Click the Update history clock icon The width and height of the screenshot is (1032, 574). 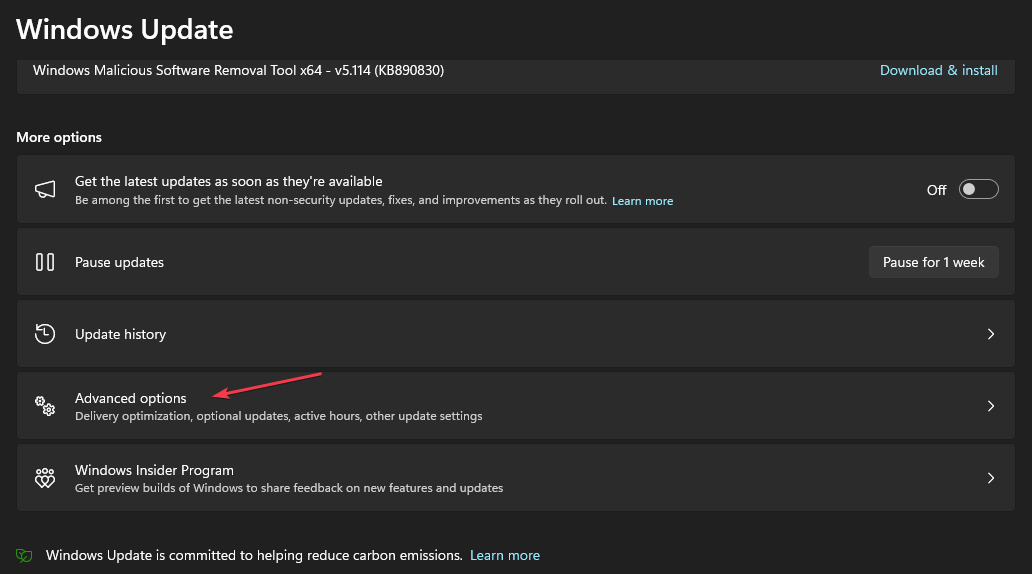point(45,334)
